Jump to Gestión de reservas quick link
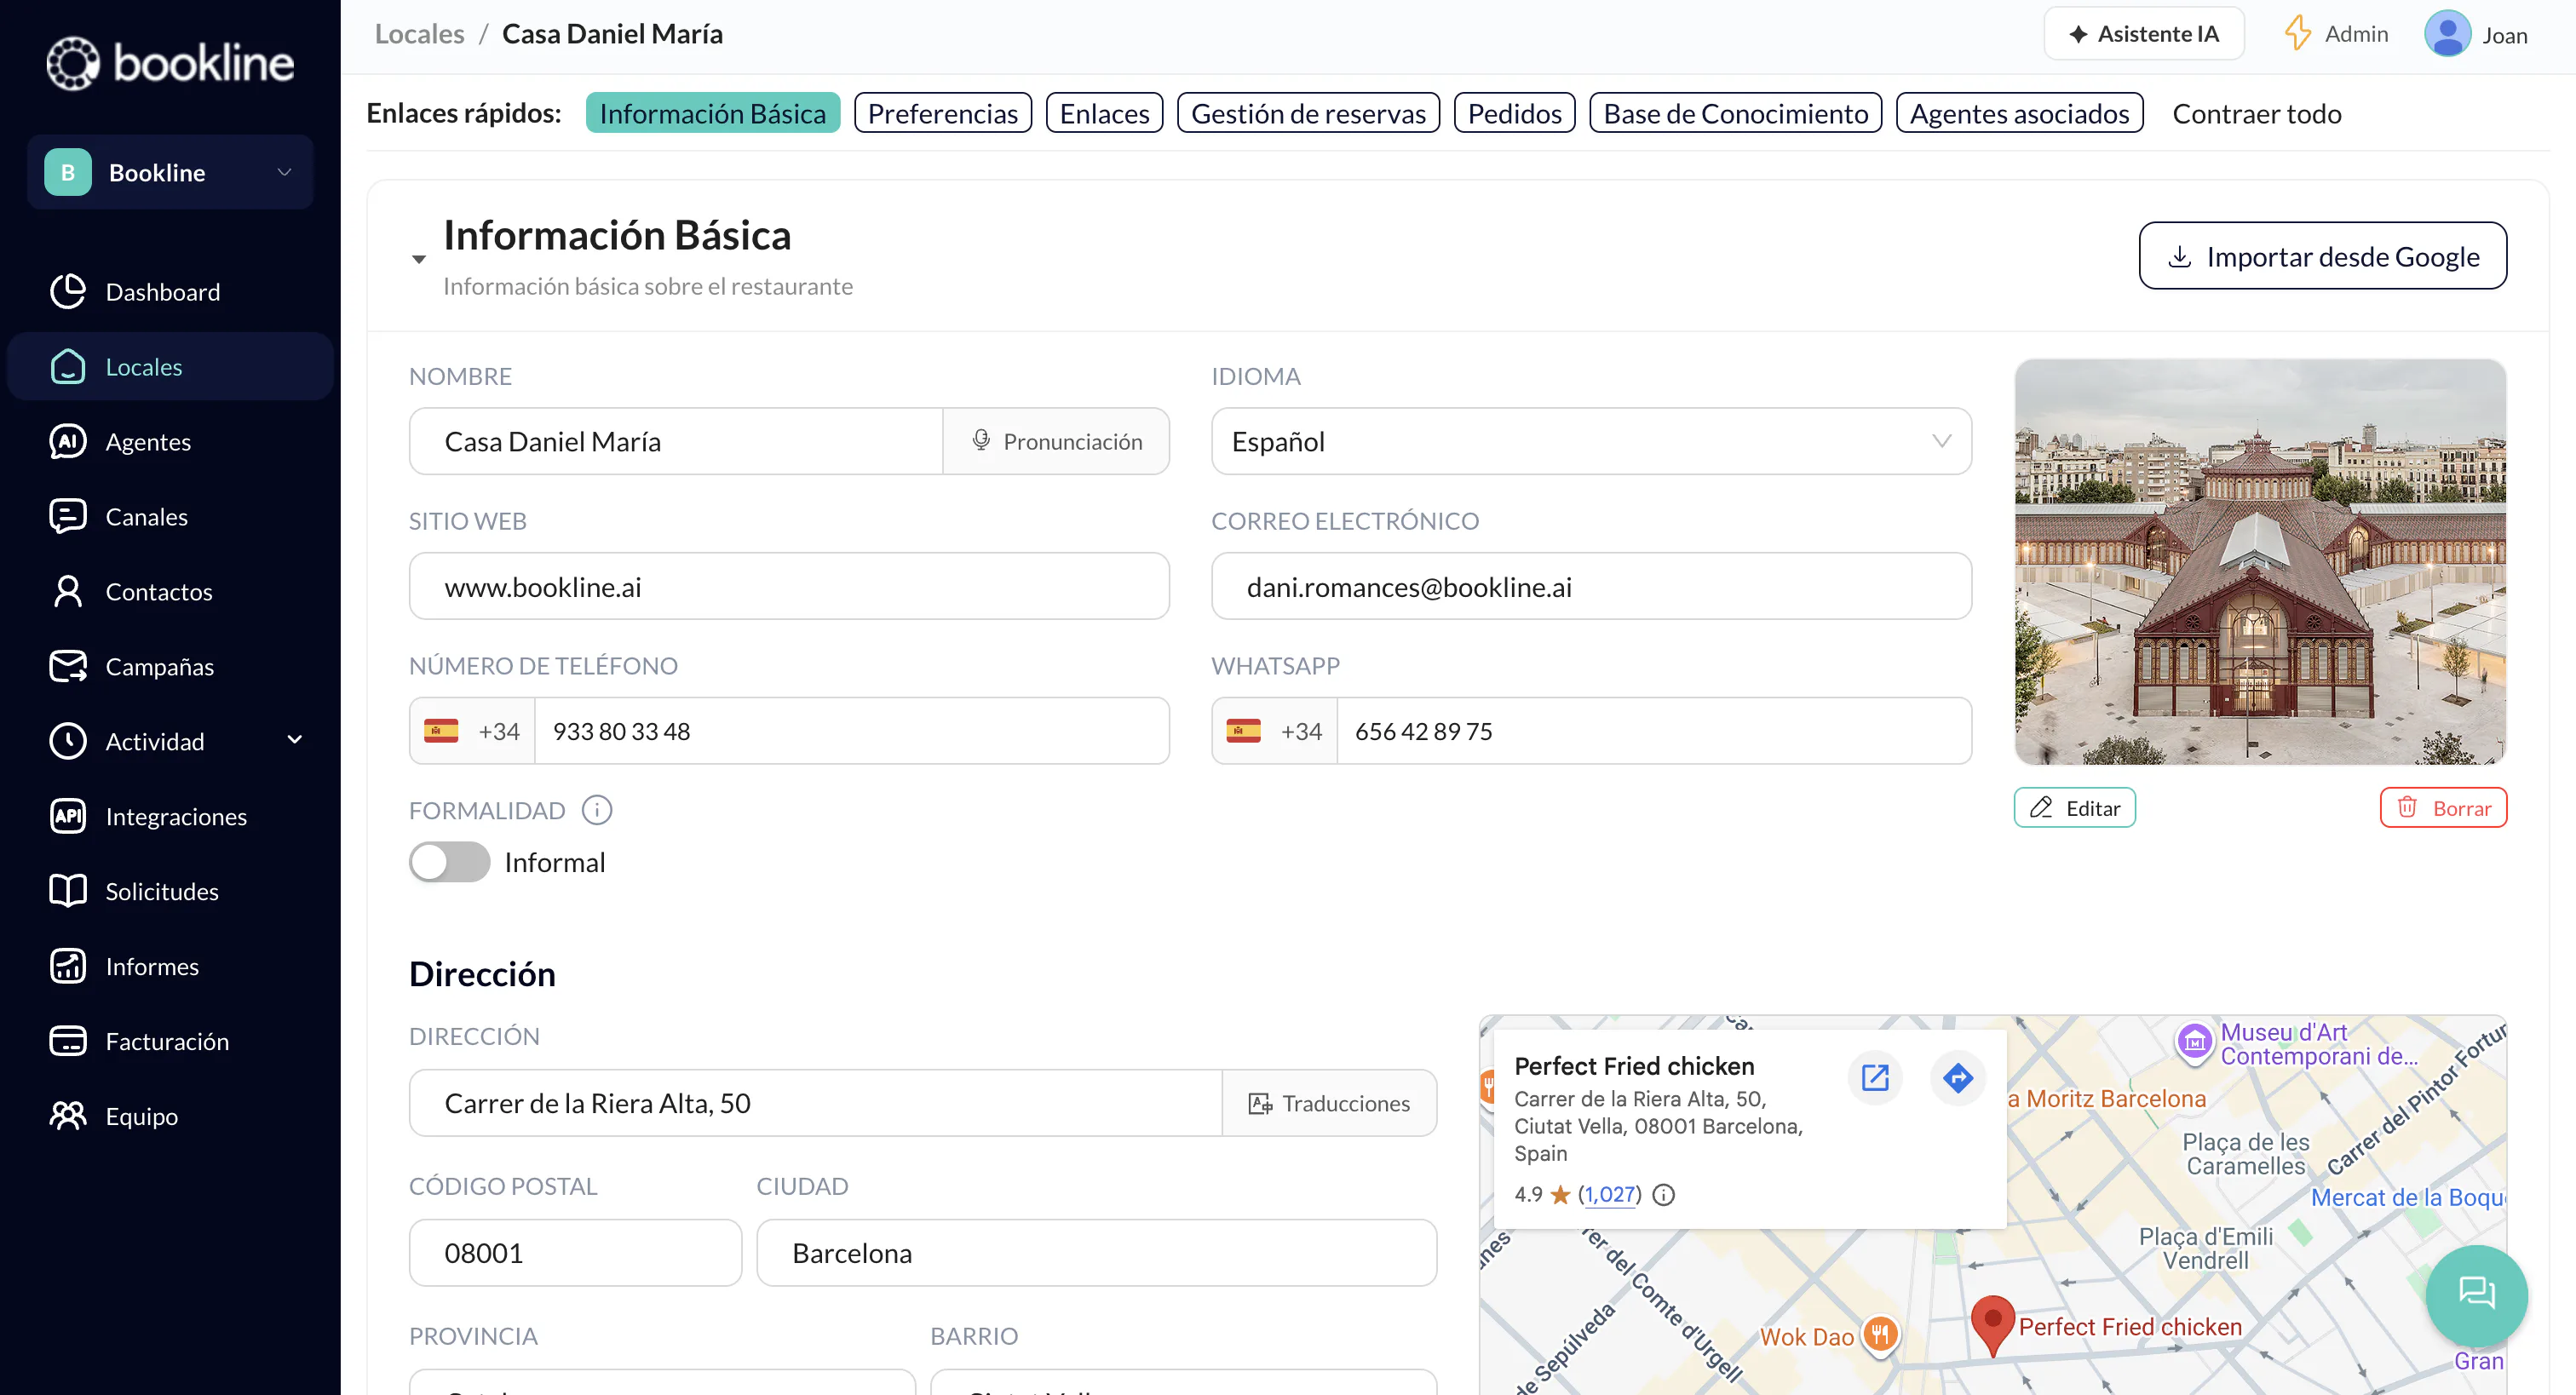This screenshot has height=1395, width=2576. click(x=1308, y=113)
